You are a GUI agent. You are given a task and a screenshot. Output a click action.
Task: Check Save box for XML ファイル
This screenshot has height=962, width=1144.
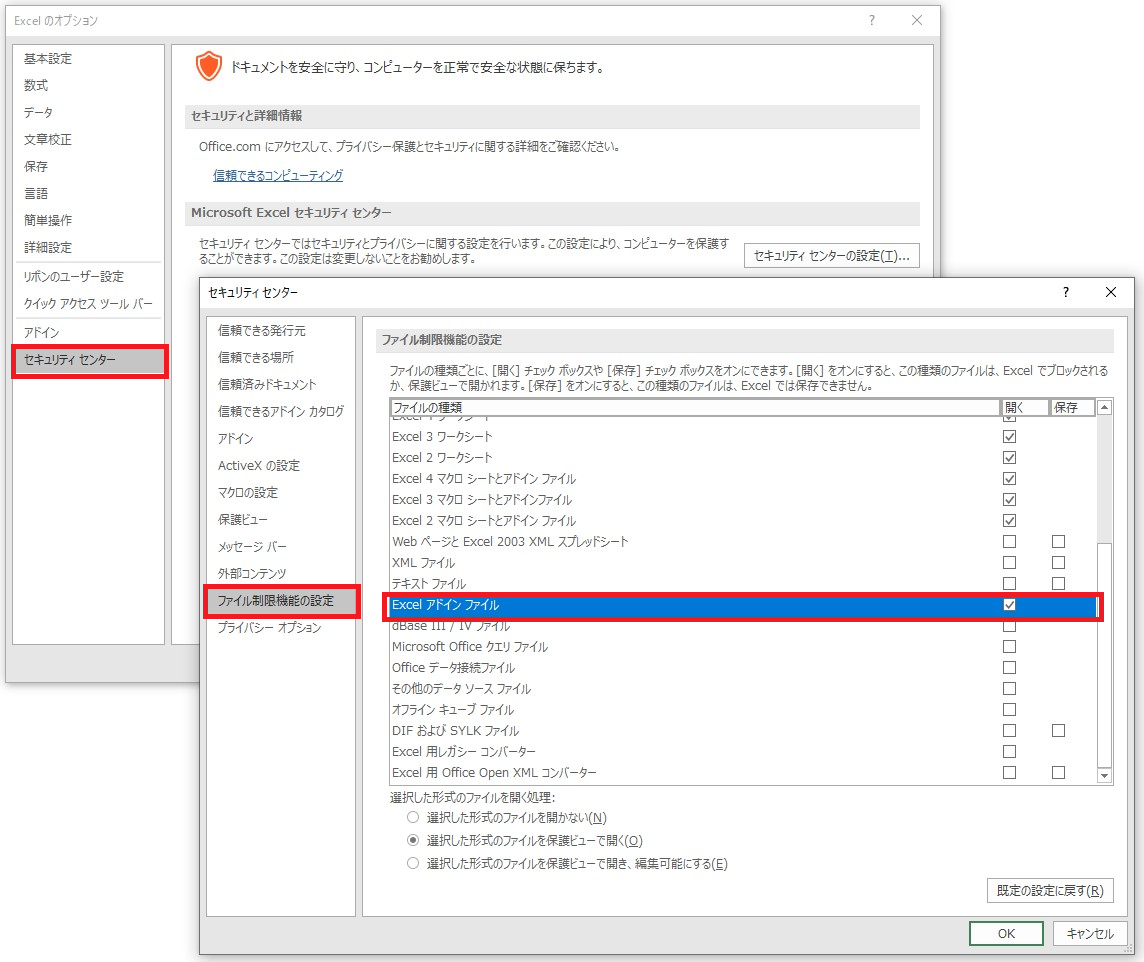[x=1059, y=563]
